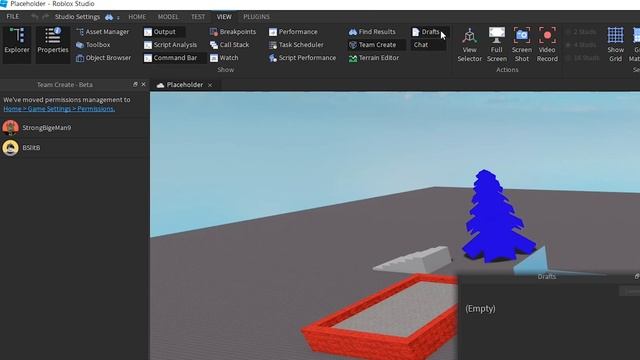Click Studio Settings in quick access bar
Image resolution: width=640 pixels, height=360 pixels.
click(x=77, y=17)
